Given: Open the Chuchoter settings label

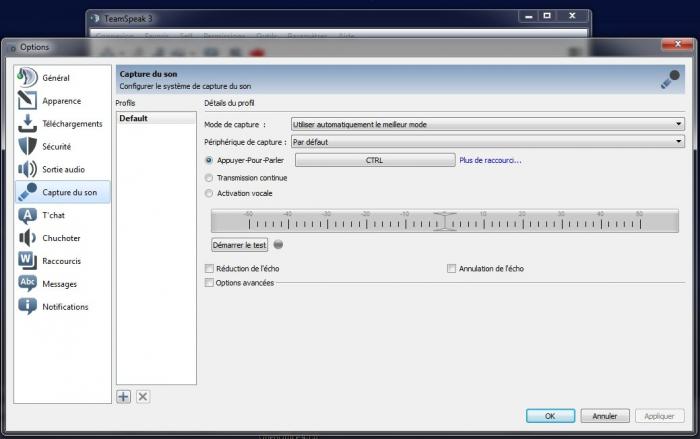Looking at the screenshot, I should (x=61, y=238).
